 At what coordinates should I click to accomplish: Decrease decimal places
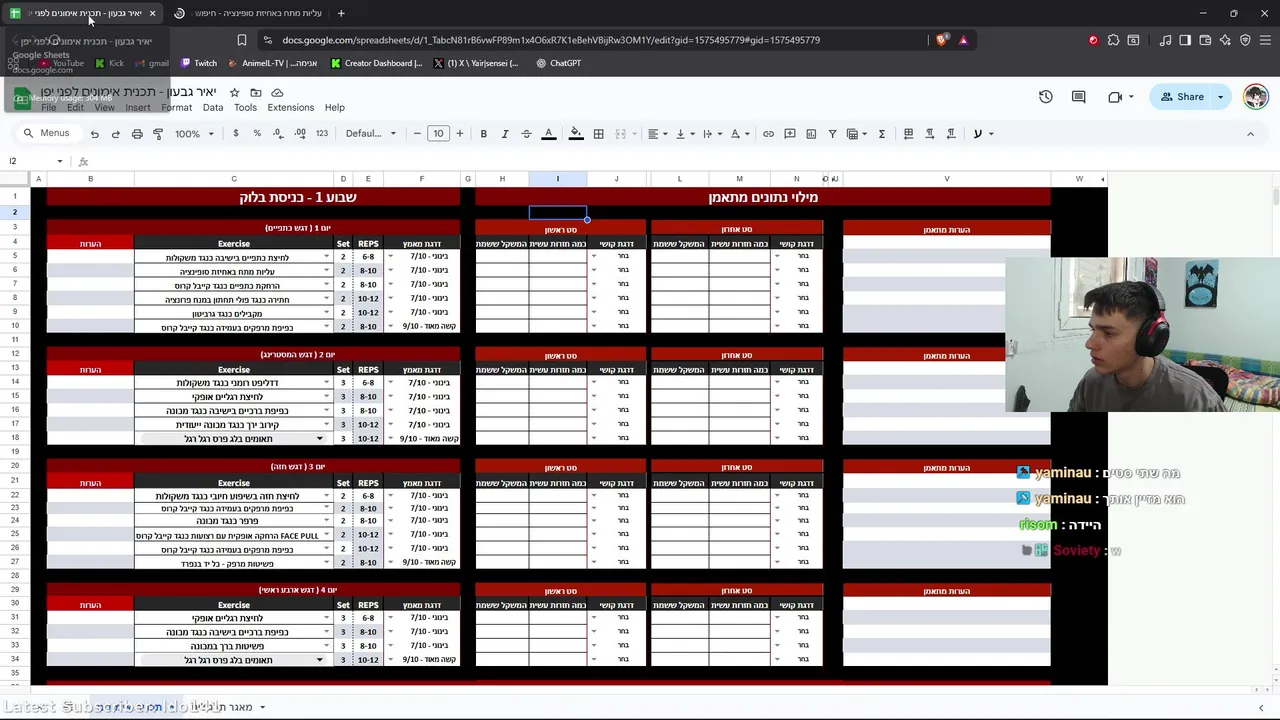tap(278, 134)
